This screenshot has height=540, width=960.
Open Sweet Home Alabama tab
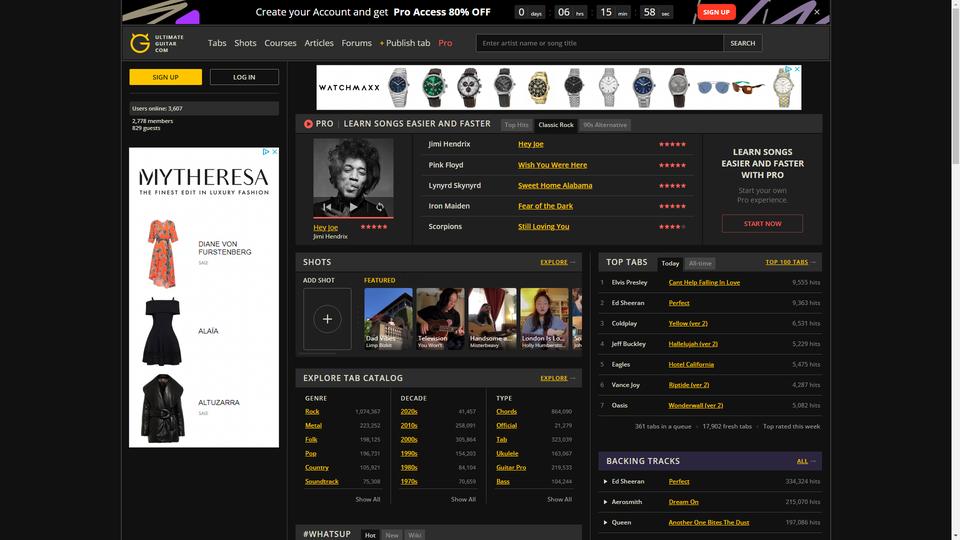pos(555,186)
